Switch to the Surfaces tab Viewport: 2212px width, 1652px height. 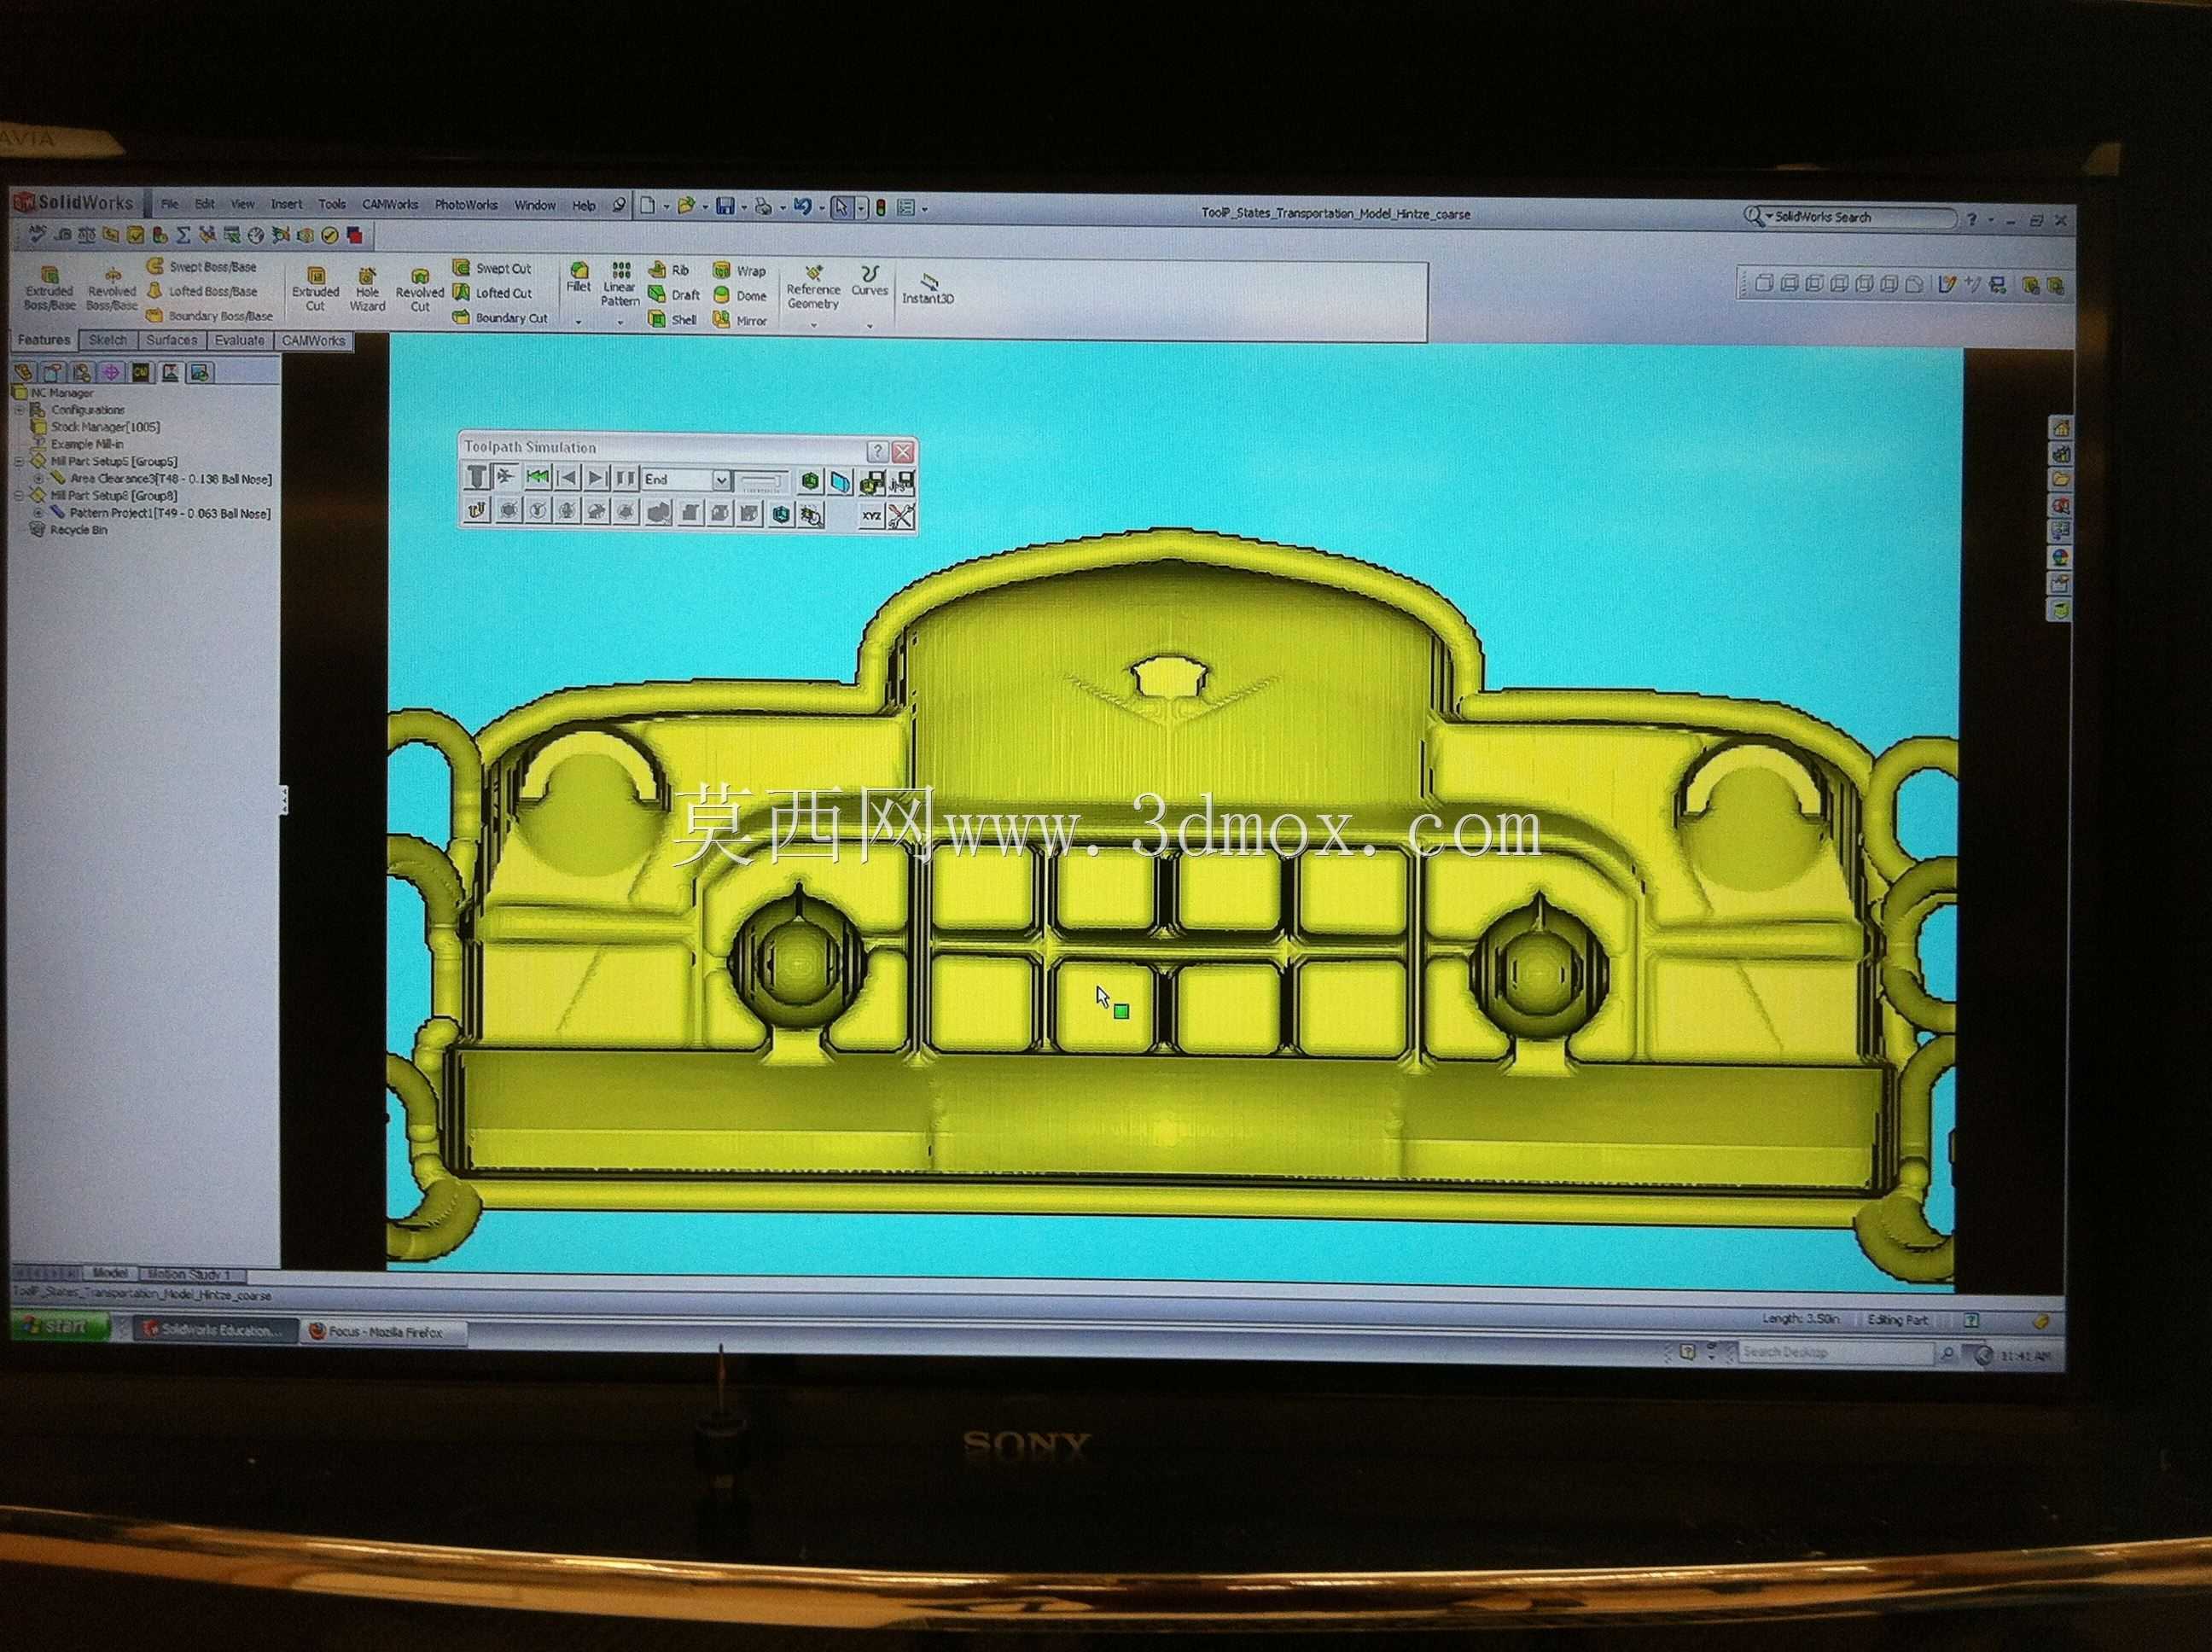(x=171, y=340)
